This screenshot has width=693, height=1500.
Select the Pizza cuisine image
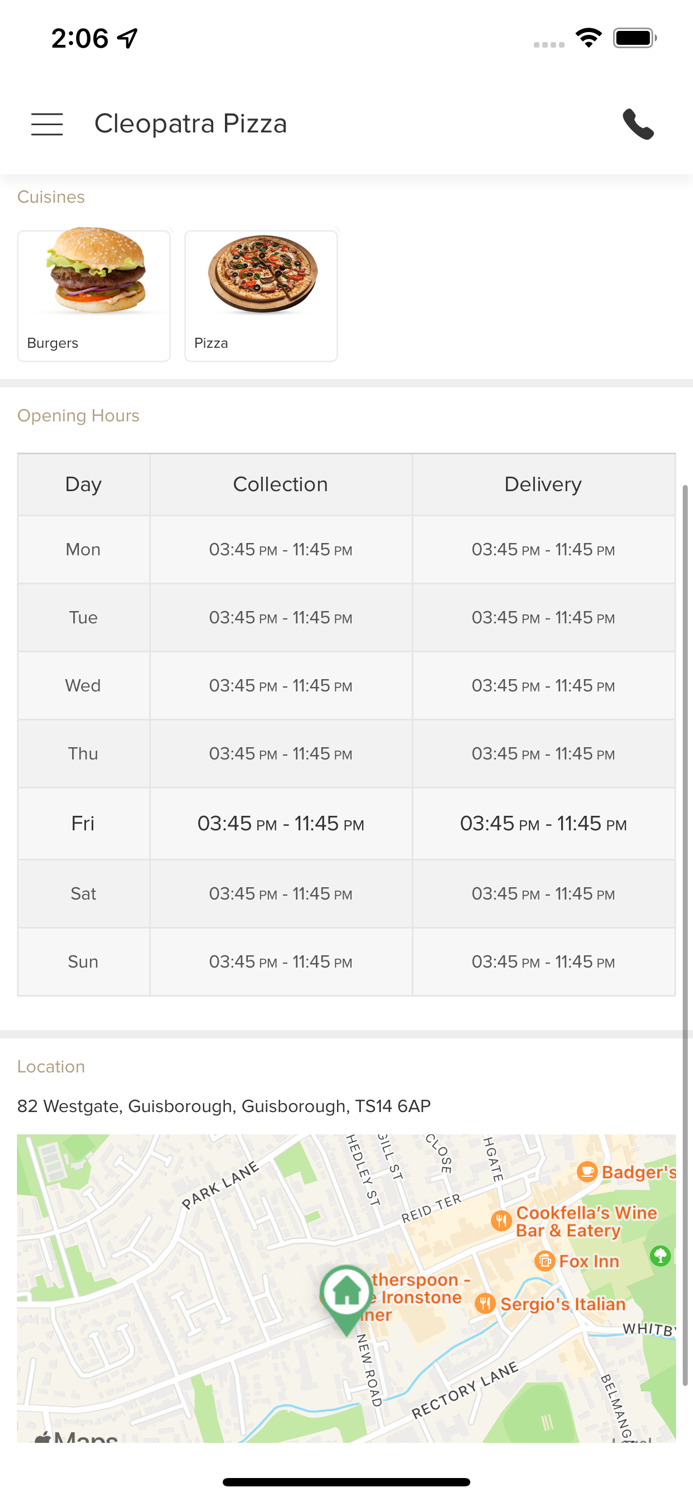tap(262, 276)
